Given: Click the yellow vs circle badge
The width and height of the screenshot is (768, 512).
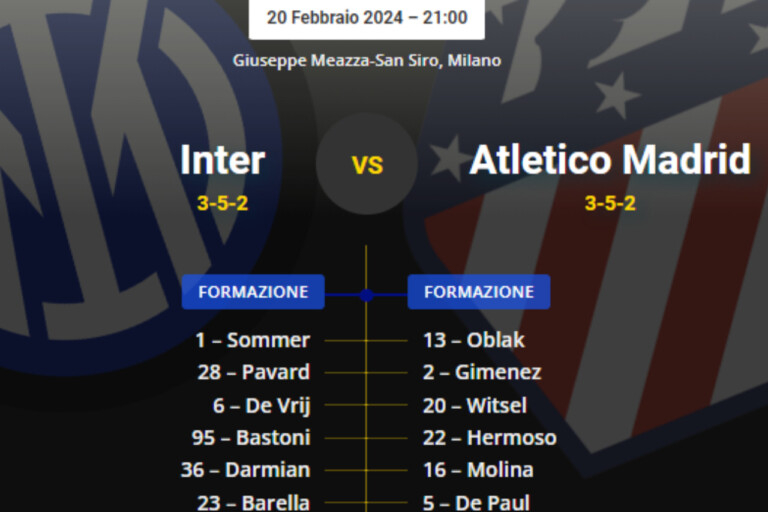Looking at the screenshot, I should point(367,163).
